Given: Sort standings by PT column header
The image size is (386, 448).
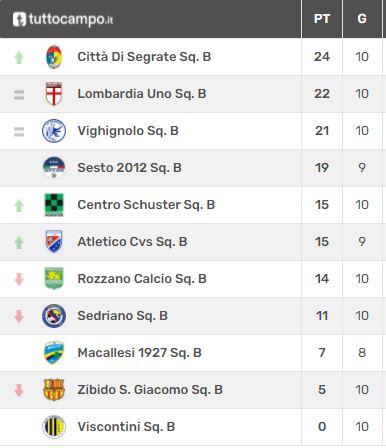Looking at the screenshot, I should (x=322, y=19).
